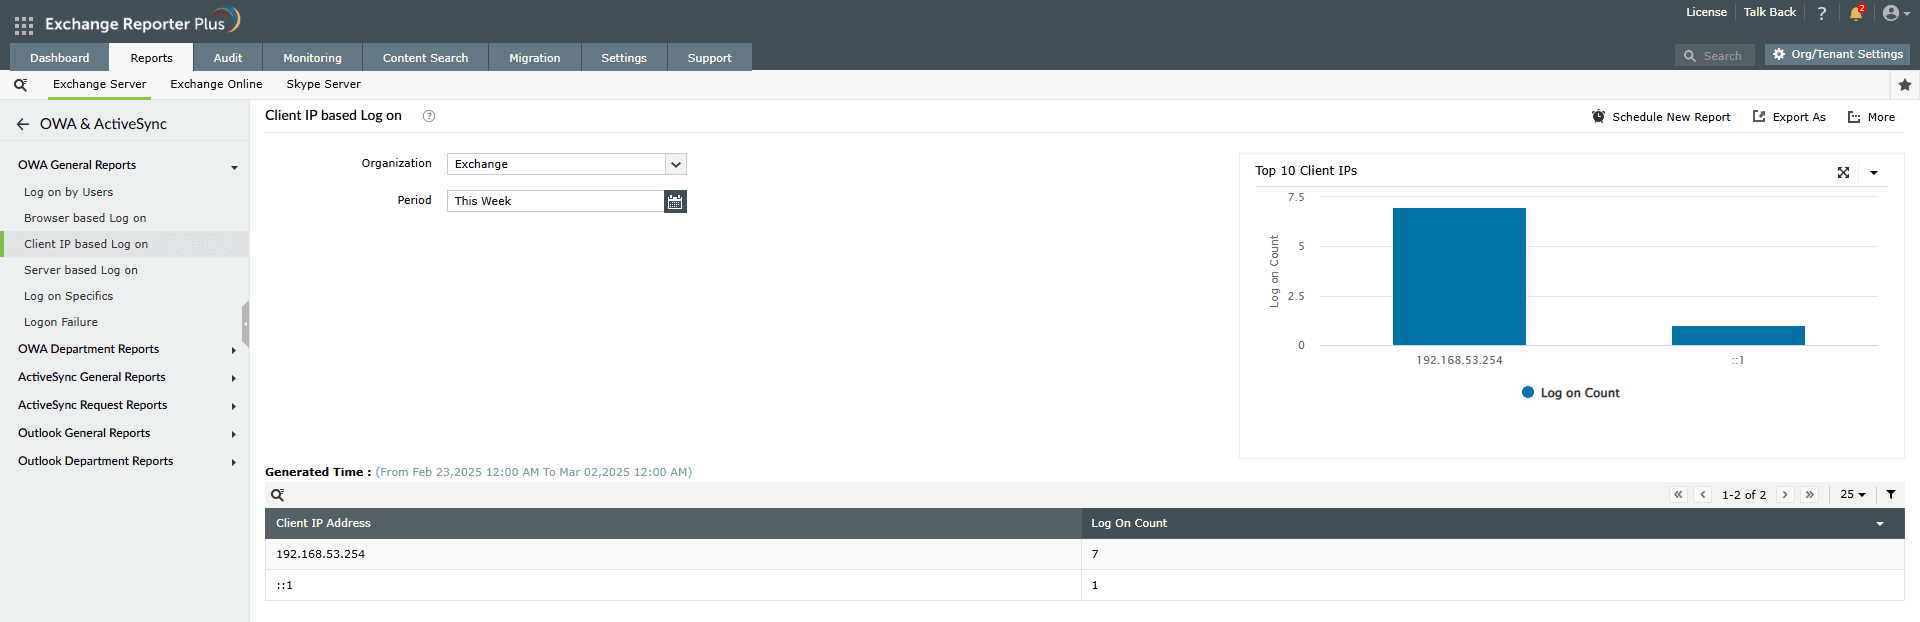Open the More options menu

tap(1871, 117)
